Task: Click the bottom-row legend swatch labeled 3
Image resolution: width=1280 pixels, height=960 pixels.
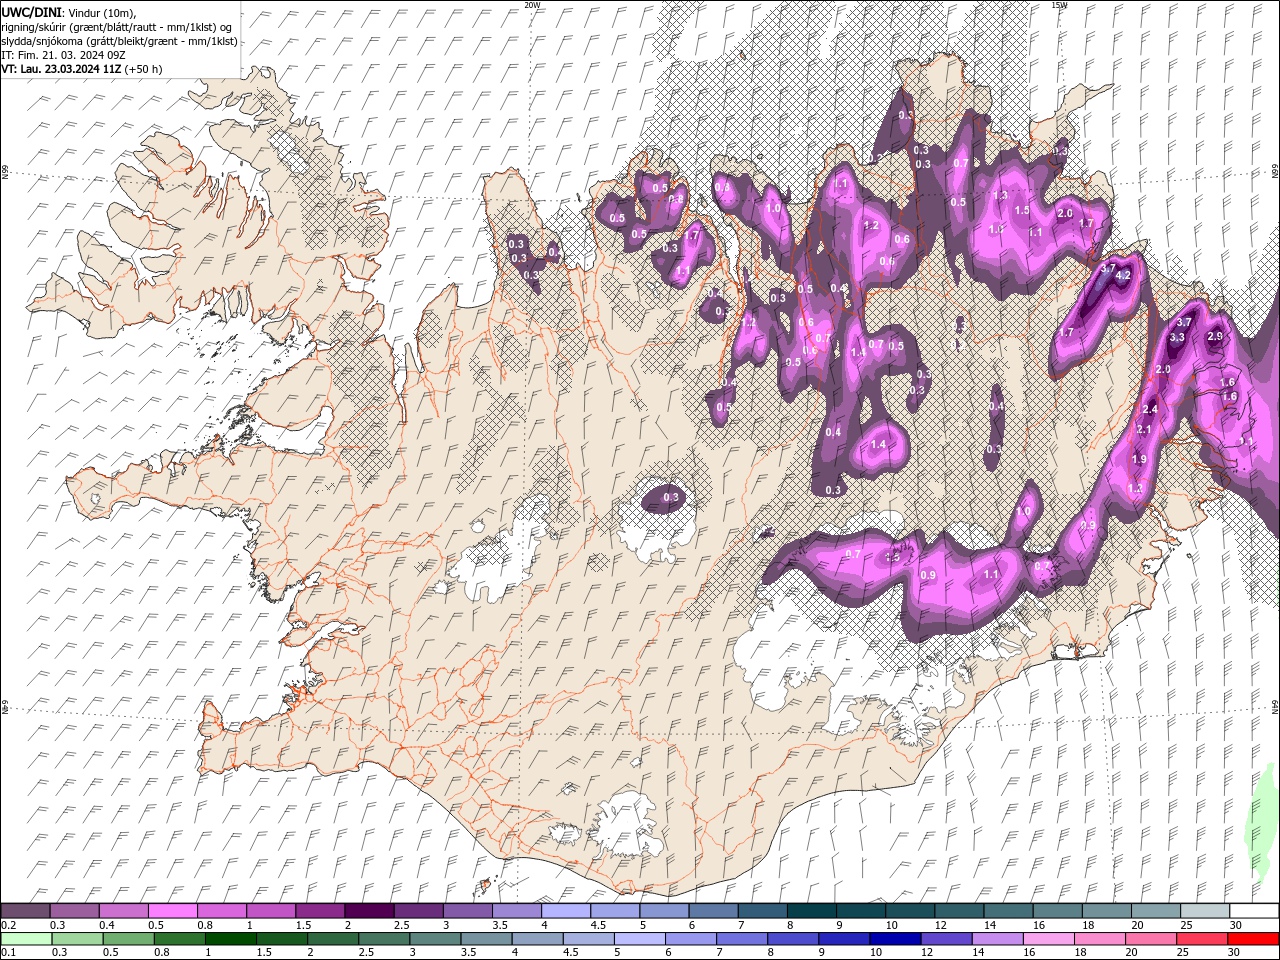Action: pyautogui.click(x=434, y=938)
